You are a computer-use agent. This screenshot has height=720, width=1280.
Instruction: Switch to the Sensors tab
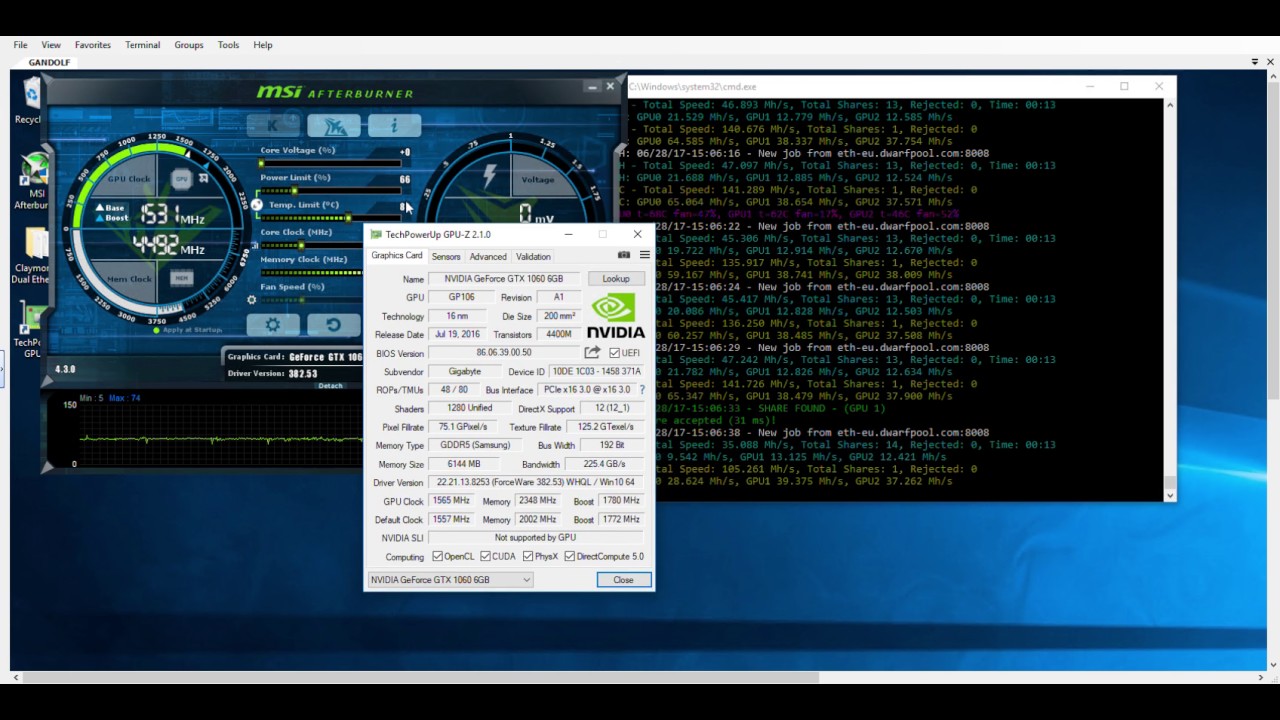446,257
